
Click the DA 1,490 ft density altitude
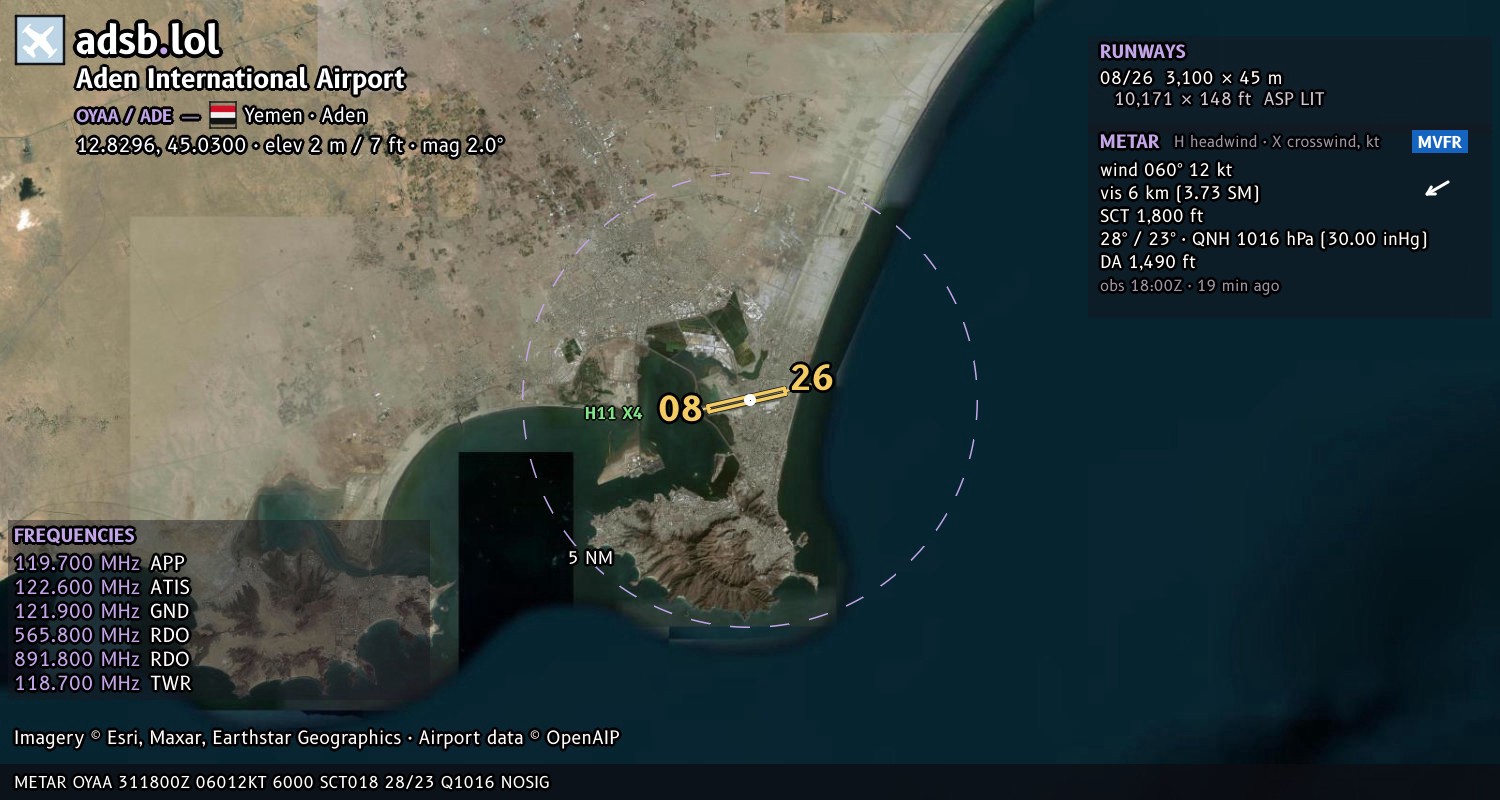coord(1148,262)
